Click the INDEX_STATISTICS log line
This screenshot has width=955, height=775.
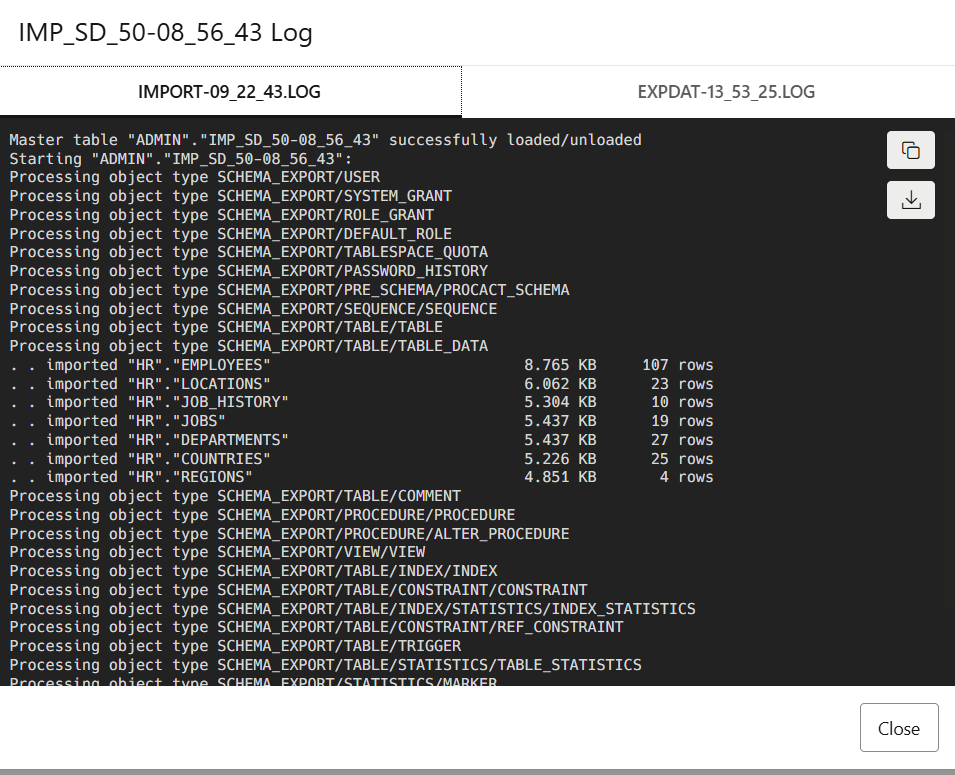coord(353,609)
